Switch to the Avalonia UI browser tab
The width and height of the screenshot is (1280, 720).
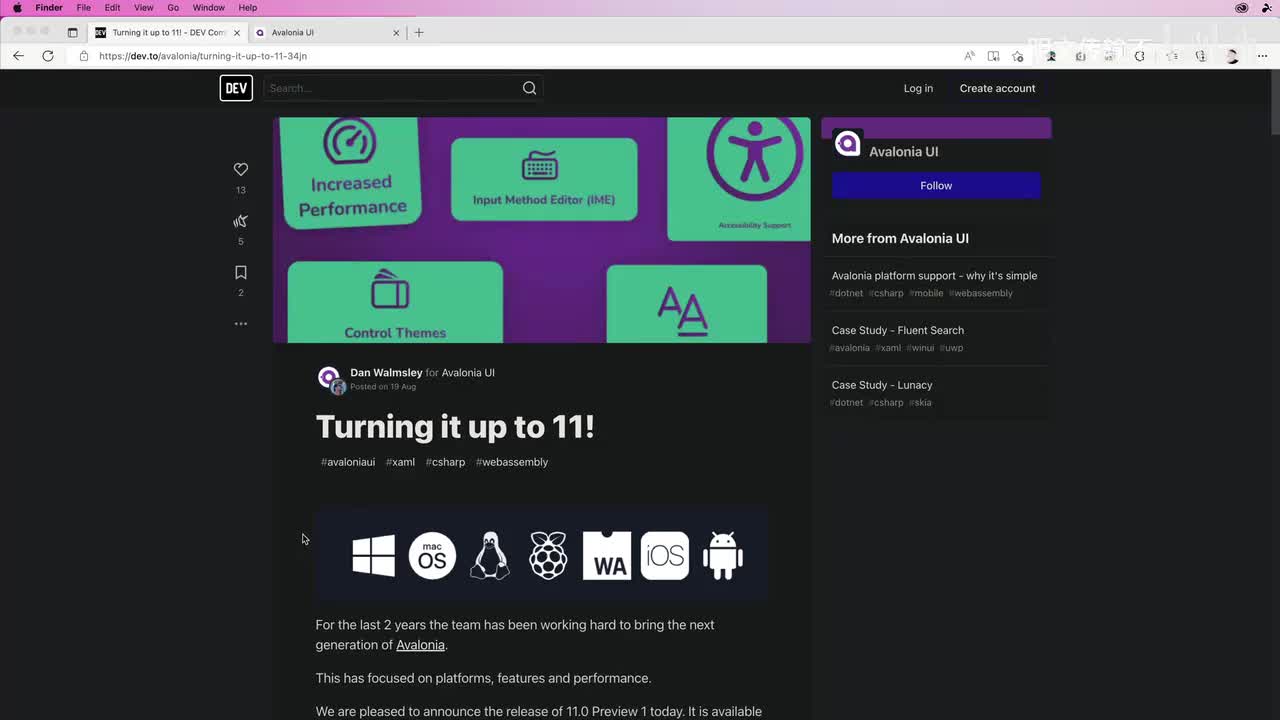point(325,33)
